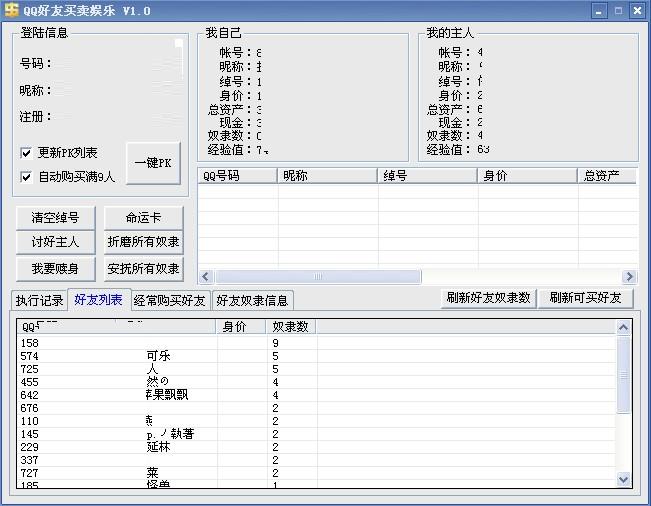This screenshot has width=651, height=506.
Task: Click the 绰号 column header
Action: click(x=428, y=176)
